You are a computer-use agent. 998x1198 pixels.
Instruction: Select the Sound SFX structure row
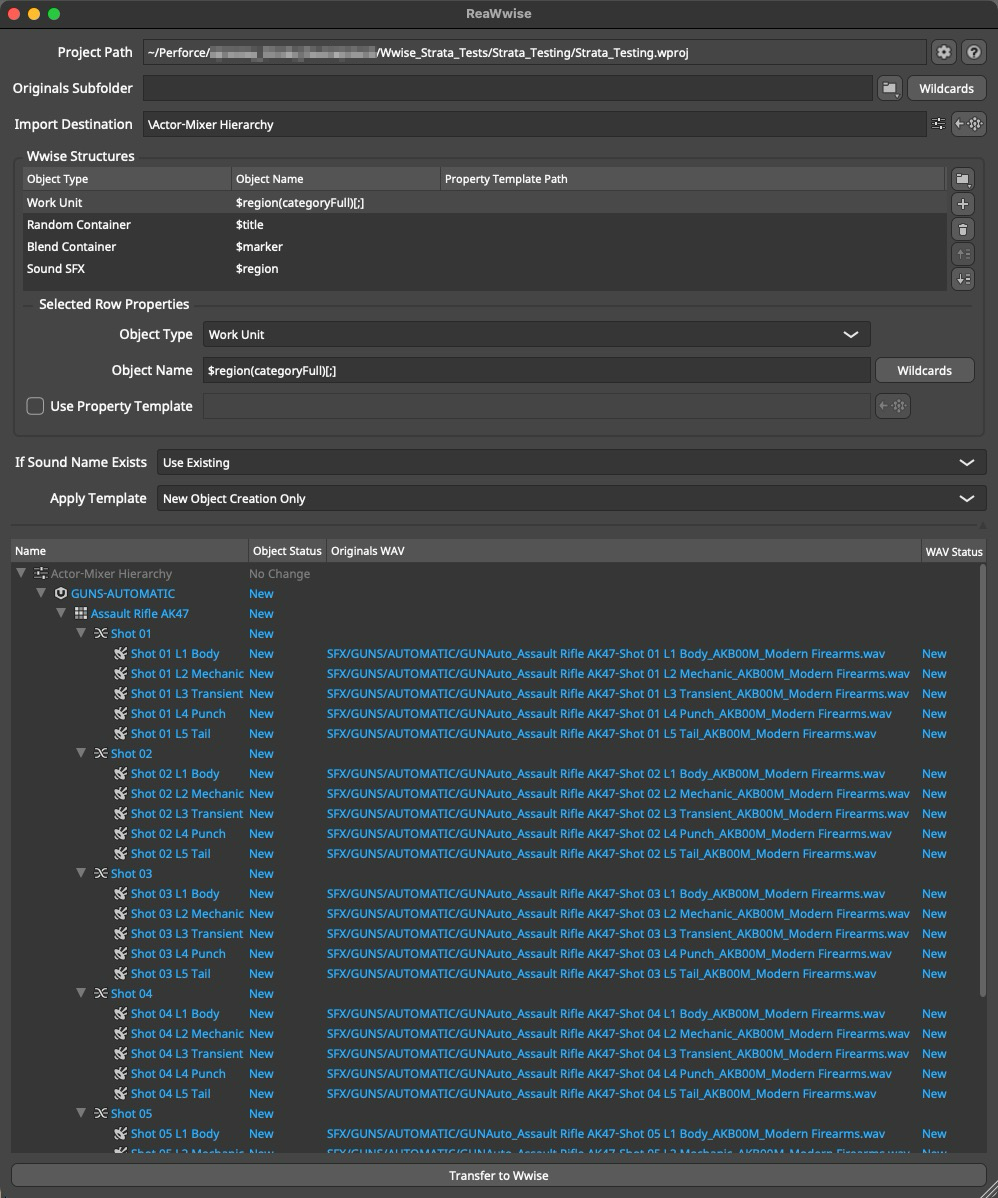[x=484, y=269]
